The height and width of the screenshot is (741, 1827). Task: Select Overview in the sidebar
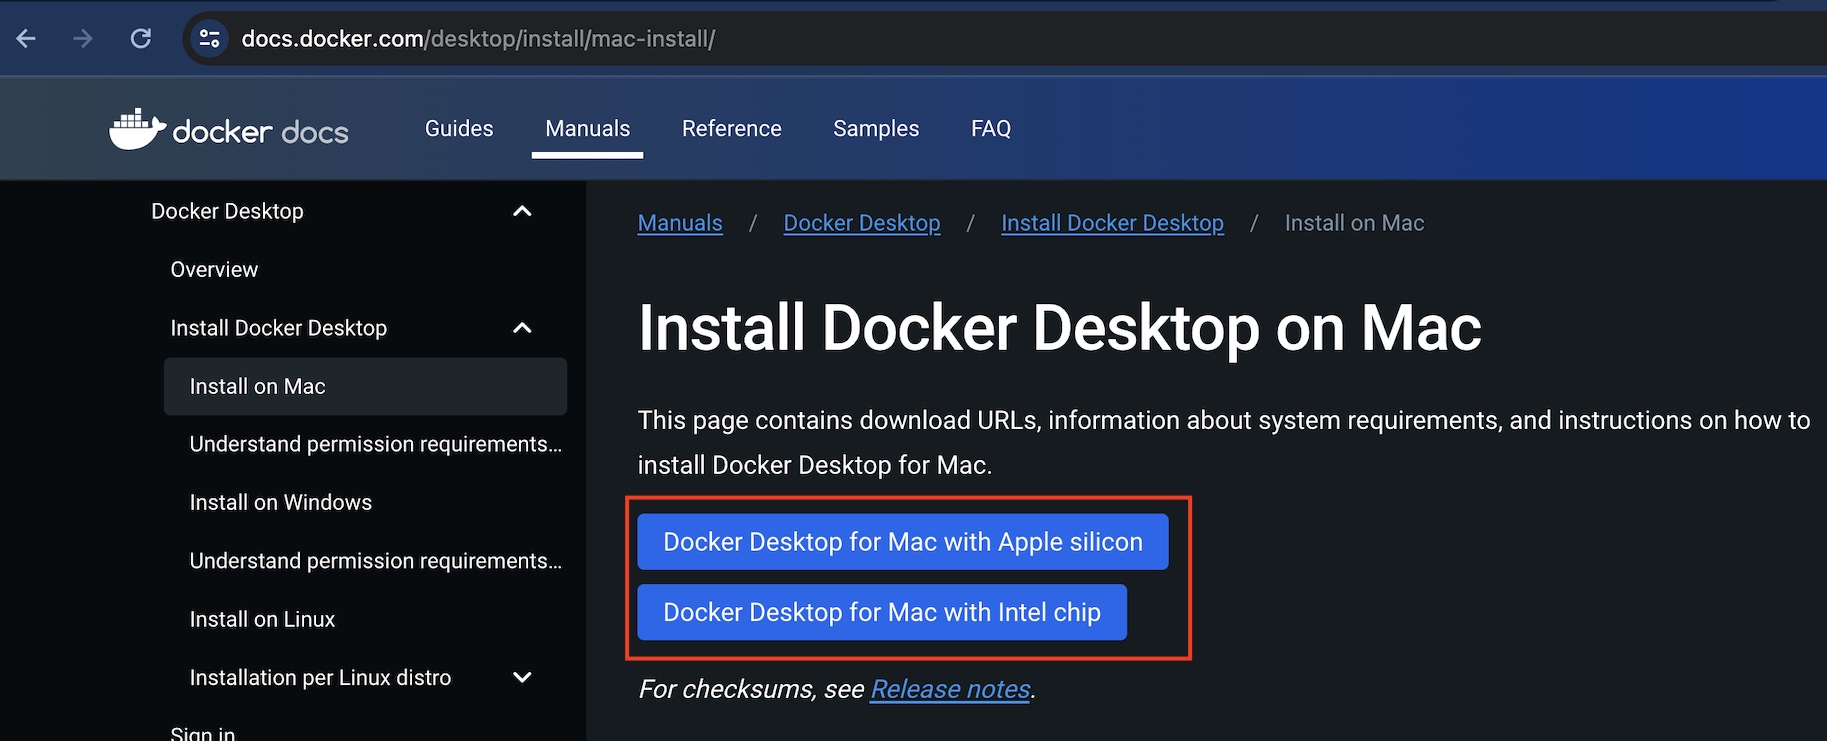[x=214, y=269]
